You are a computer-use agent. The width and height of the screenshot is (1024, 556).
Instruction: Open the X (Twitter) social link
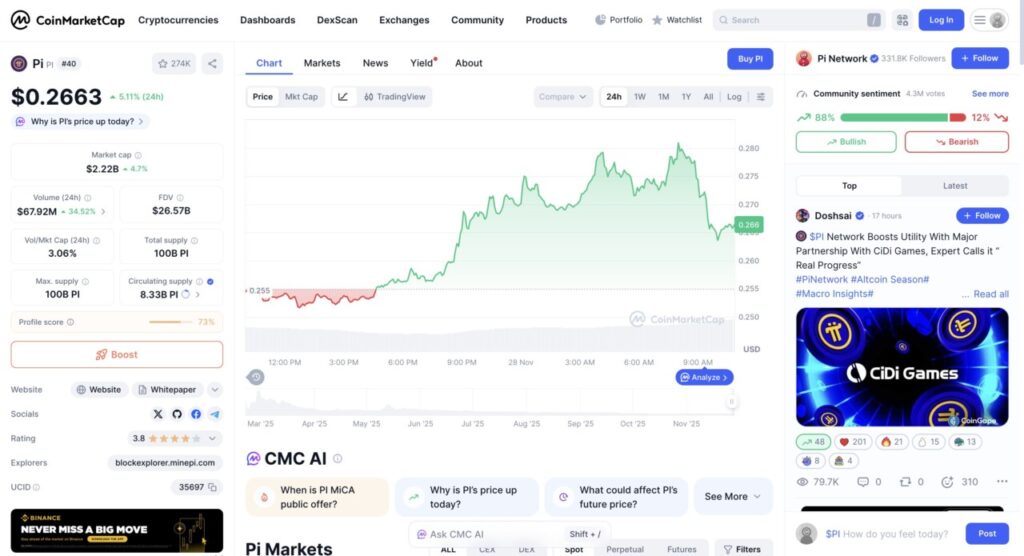tap(158, 414)
